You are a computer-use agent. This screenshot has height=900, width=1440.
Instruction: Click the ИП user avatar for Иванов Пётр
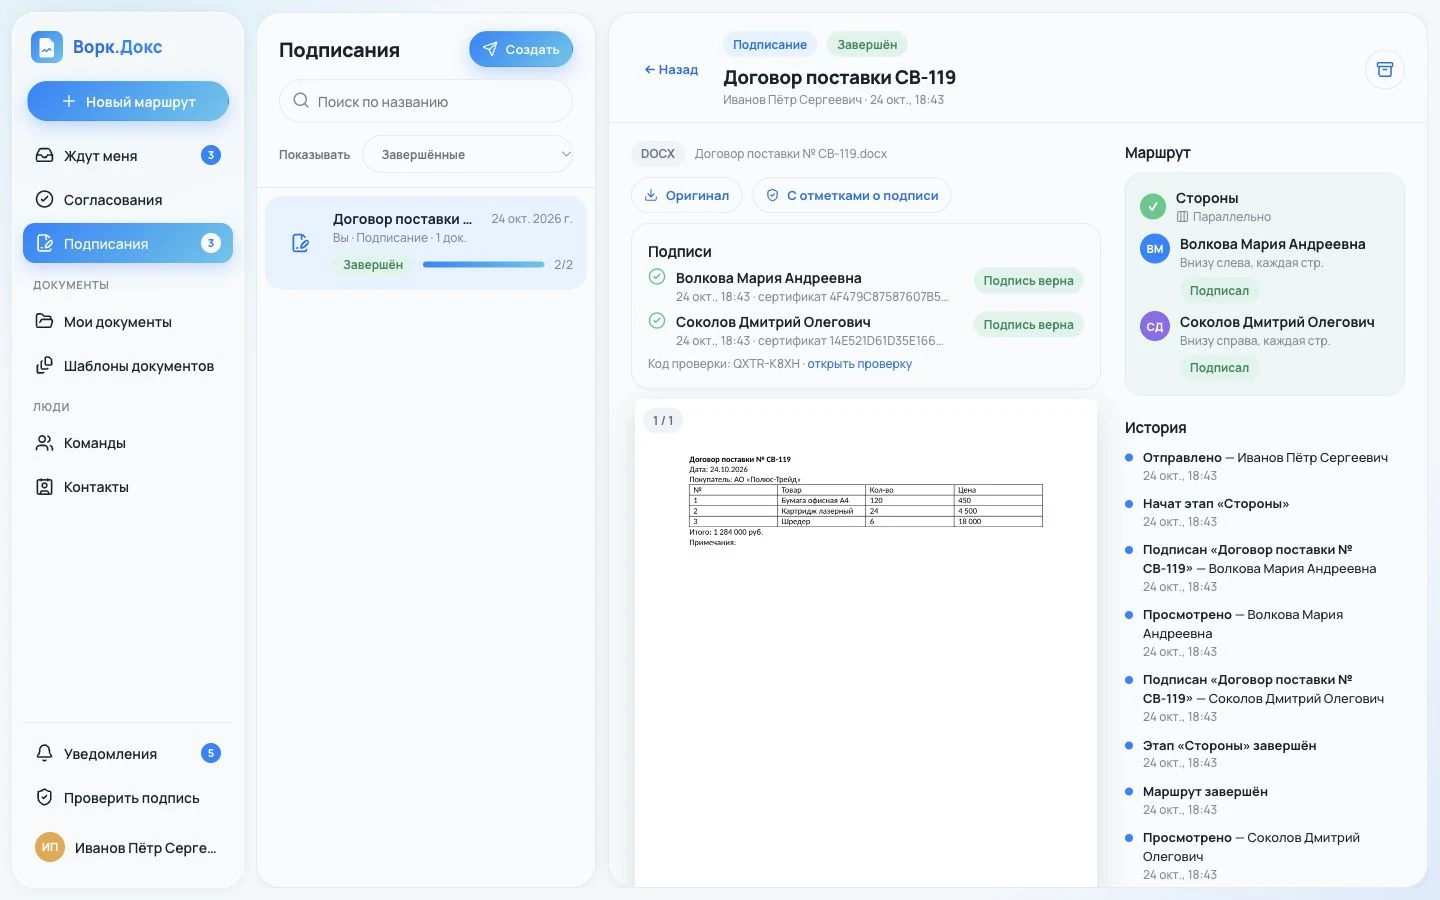coord(50,847)
